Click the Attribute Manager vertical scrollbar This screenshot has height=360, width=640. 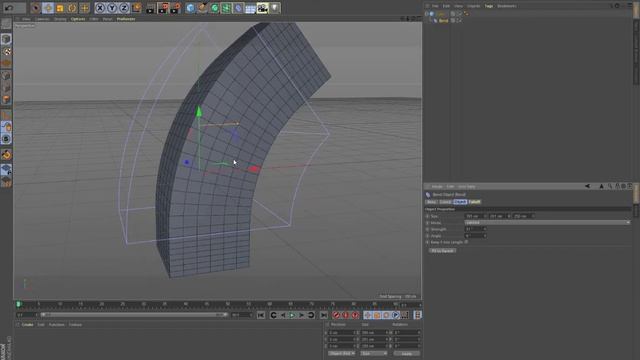coord(636,194)
